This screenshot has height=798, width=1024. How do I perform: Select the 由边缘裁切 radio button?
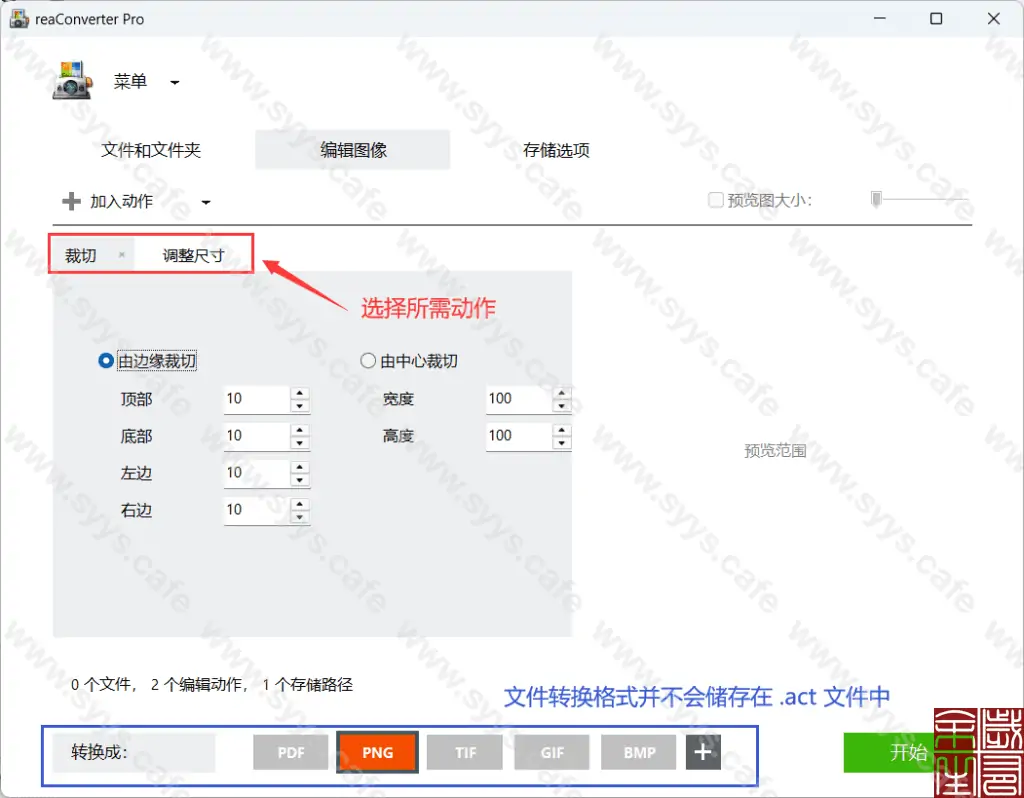pos(105,361)
